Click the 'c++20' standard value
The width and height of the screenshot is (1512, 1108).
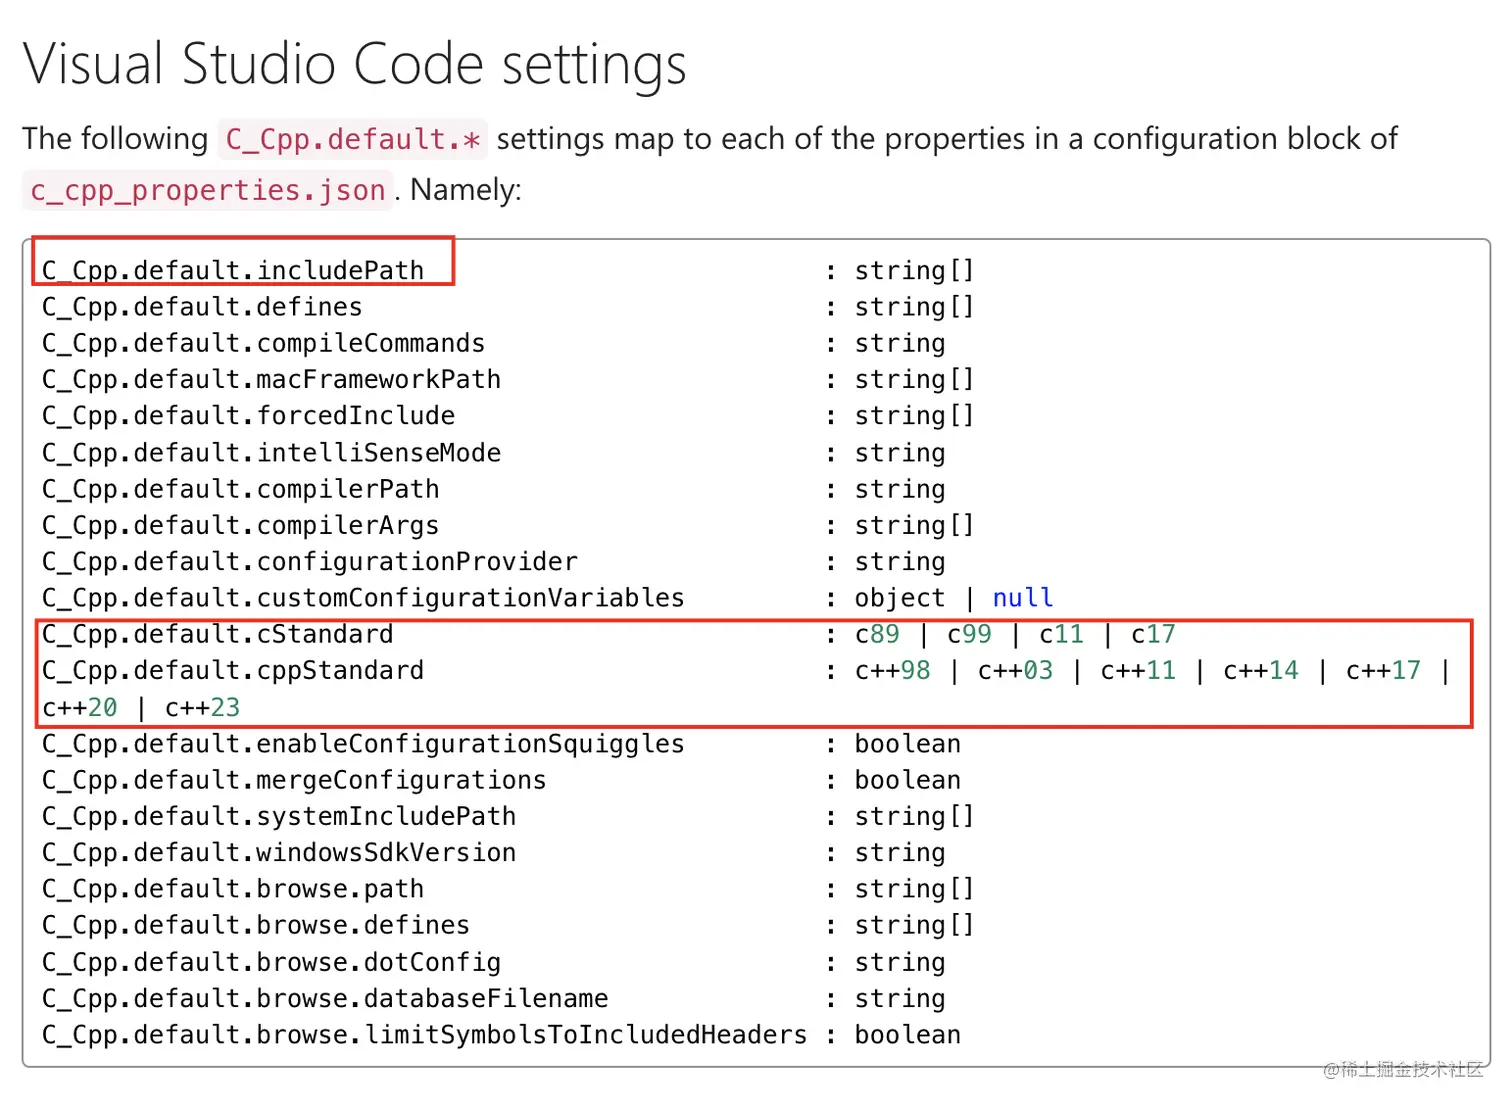coord(80,708)
